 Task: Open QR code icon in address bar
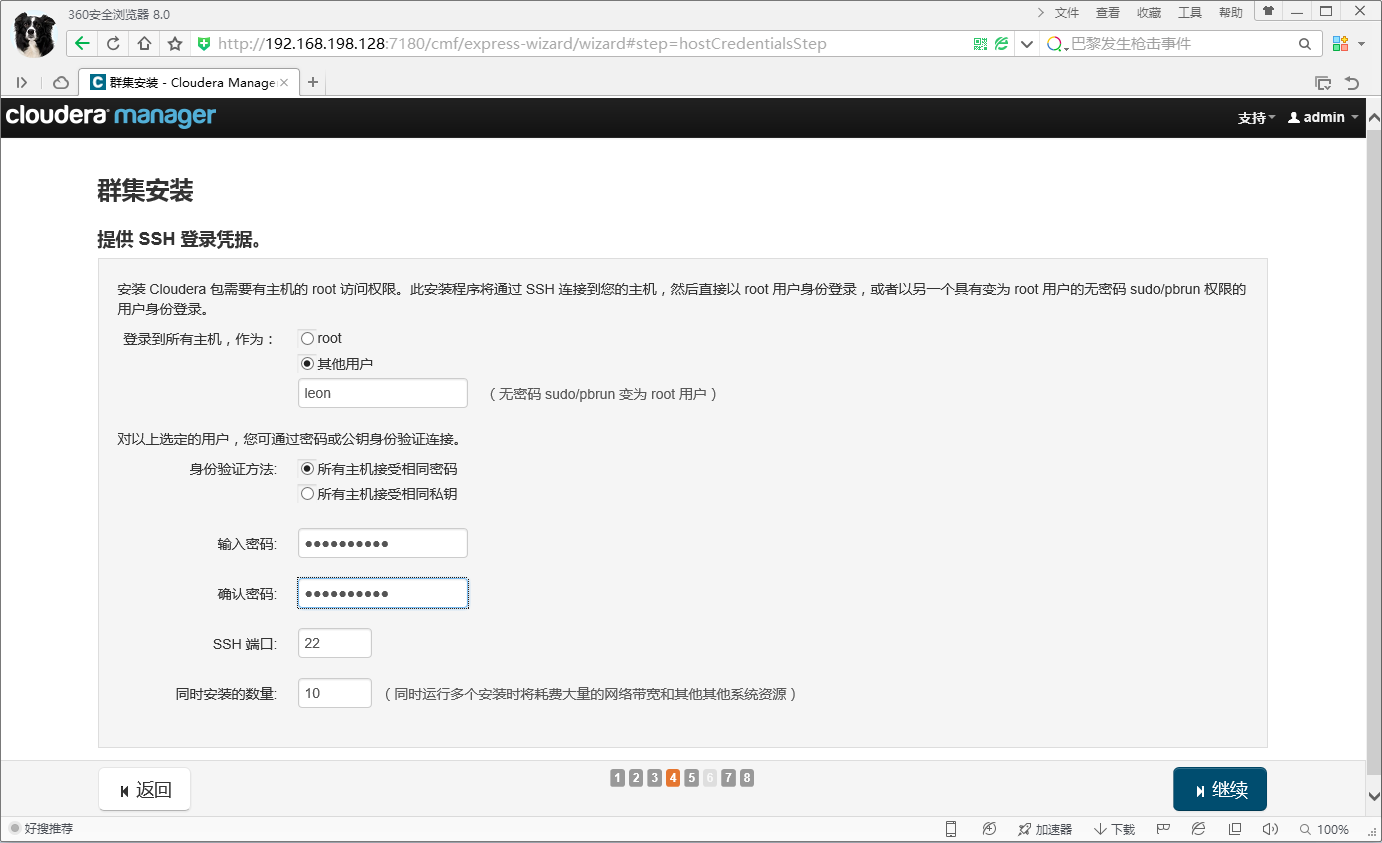point(980,44)
